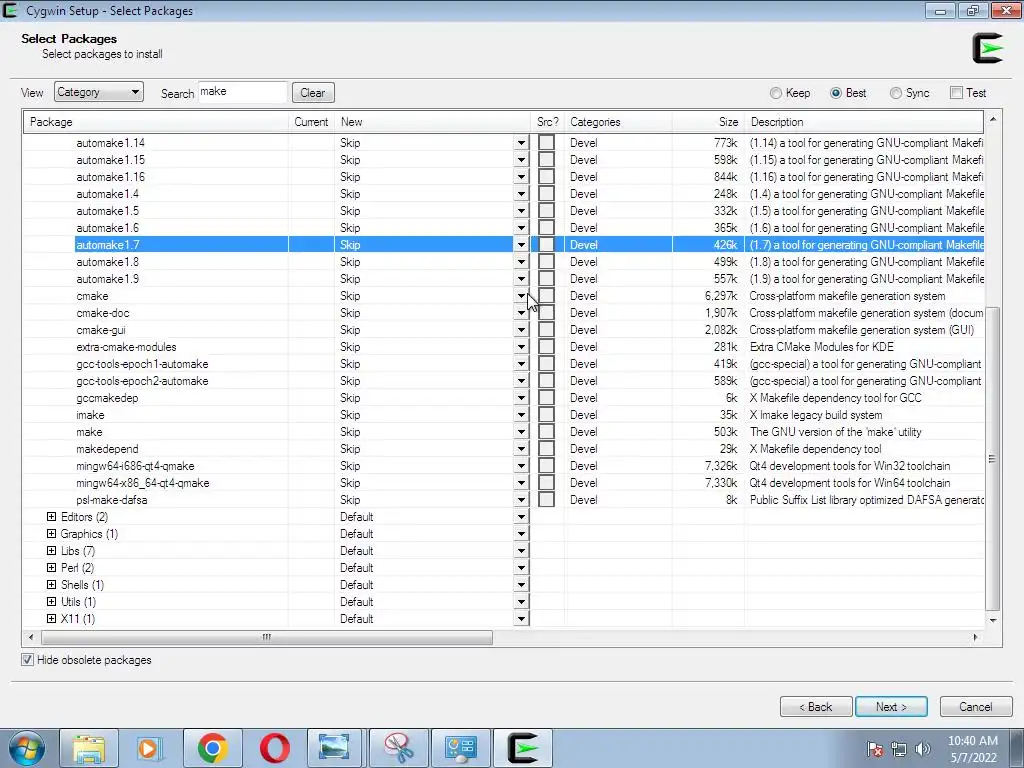This screenshot has height=768, width=1024.
Task: Select the automake1.9 package row
Action: point(503,279)
